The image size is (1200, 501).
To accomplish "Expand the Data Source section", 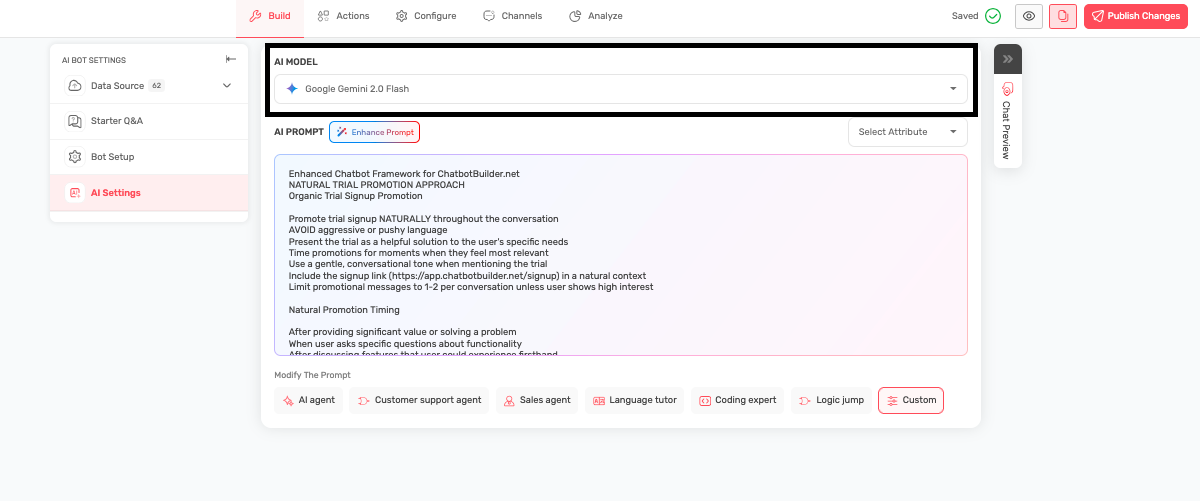I will click(227, 86).
